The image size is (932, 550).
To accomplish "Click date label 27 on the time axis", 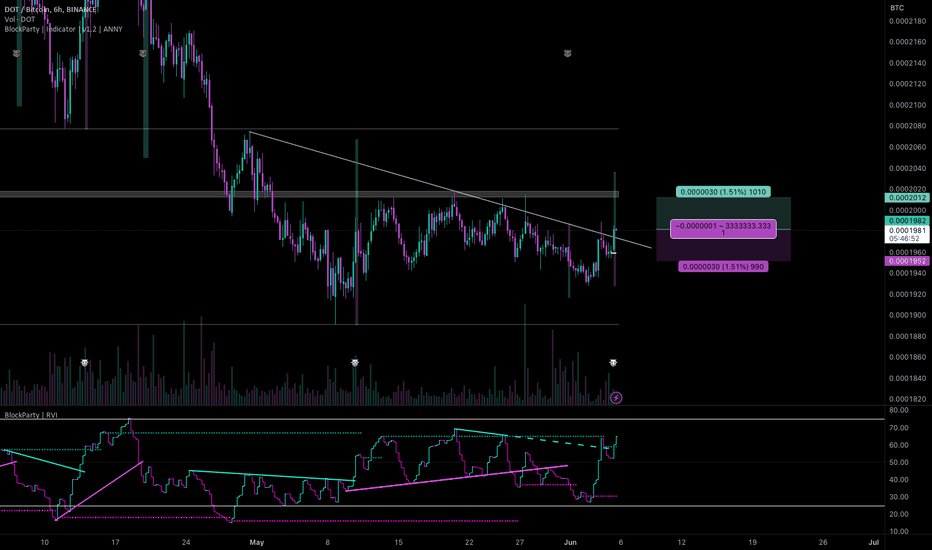I will tap(520, 542).
